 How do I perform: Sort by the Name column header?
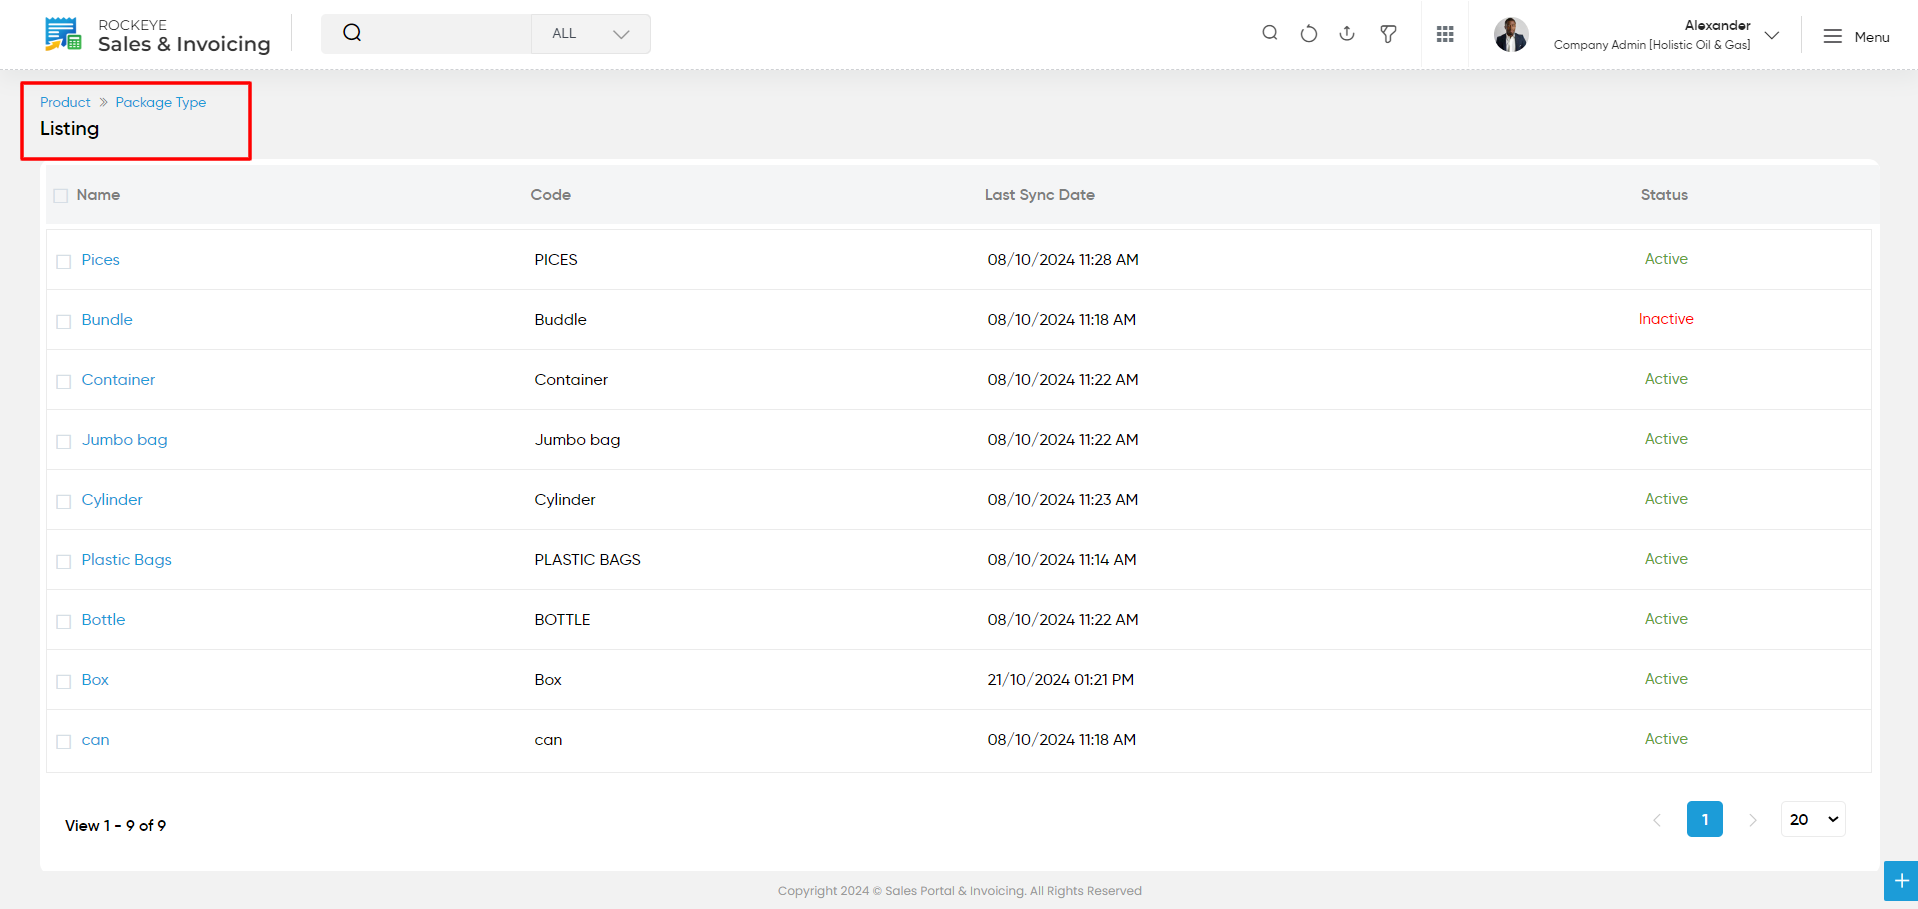[x=98, y=195]
